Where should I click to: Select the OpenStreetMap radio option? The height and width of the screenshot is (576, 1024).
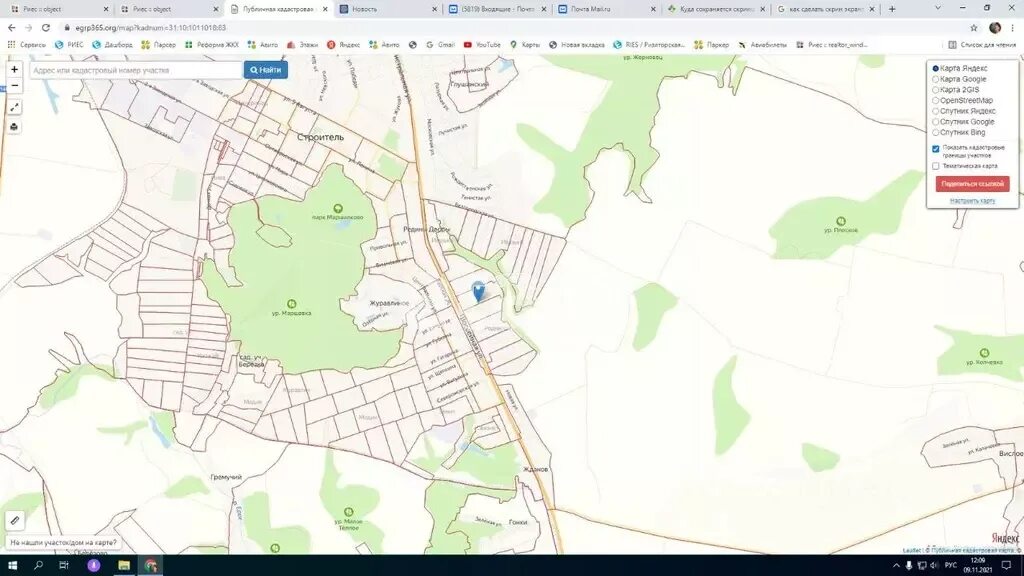936,101
